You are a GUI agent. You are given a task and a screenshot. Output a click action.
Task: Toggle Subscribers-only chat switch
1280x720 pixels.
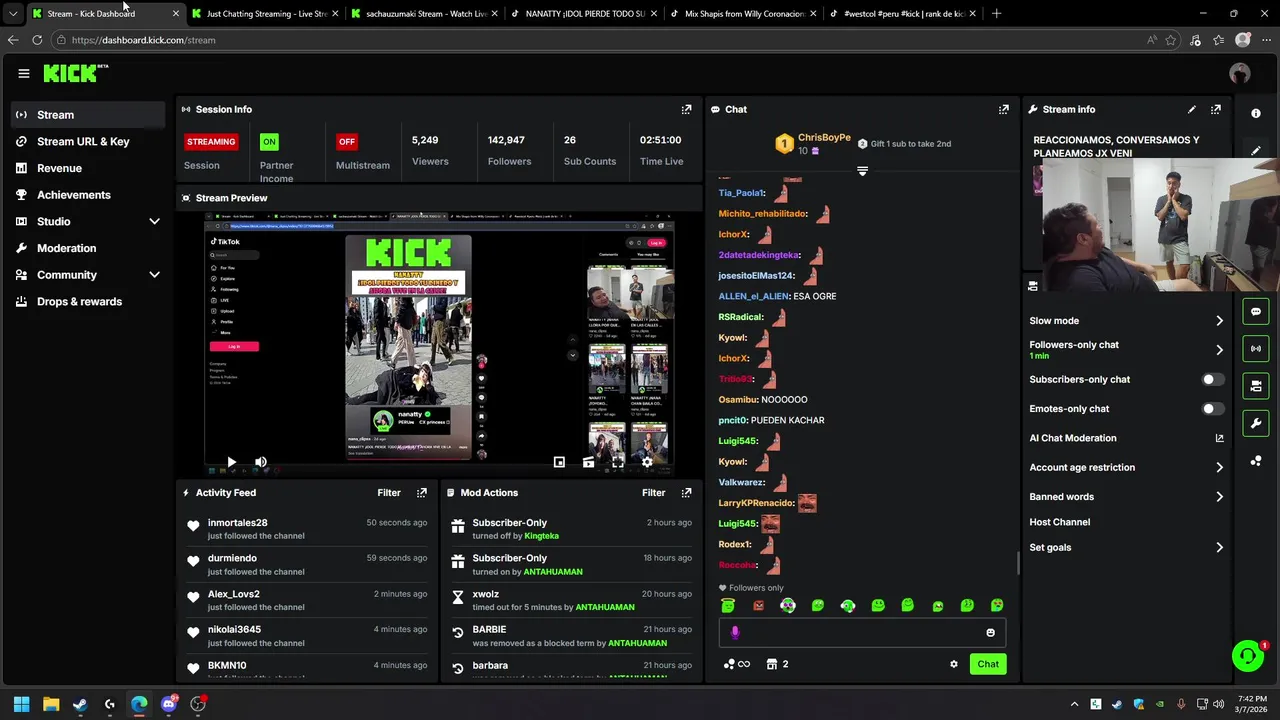pos(1212,379)
